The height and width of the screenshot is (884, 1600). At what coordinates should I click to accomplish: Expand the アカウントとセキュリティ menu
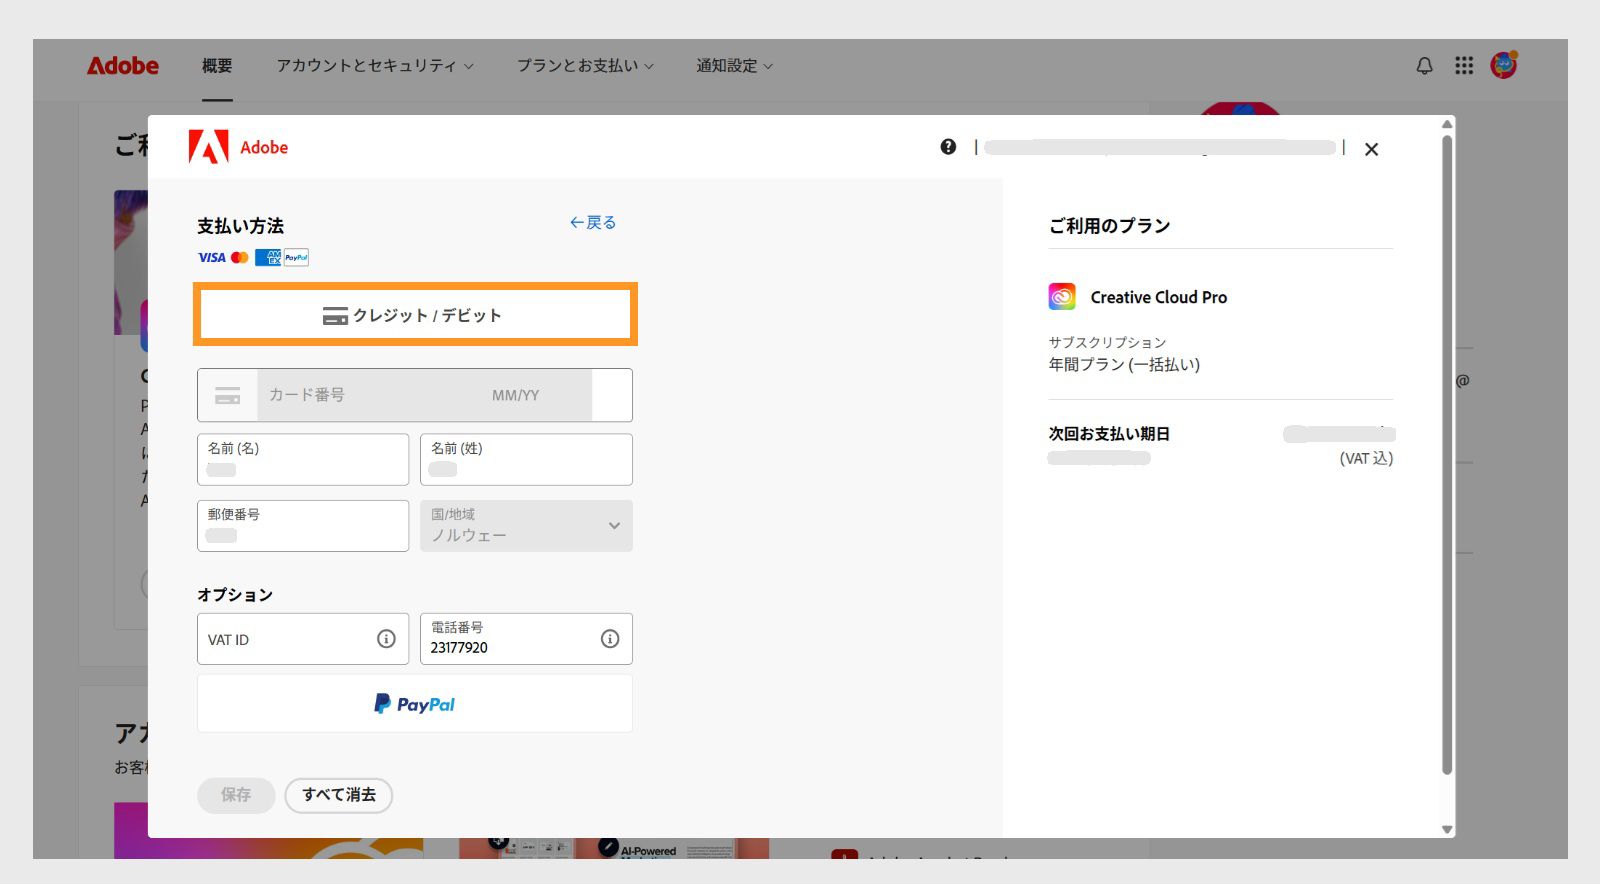click(x=375, y=66)
